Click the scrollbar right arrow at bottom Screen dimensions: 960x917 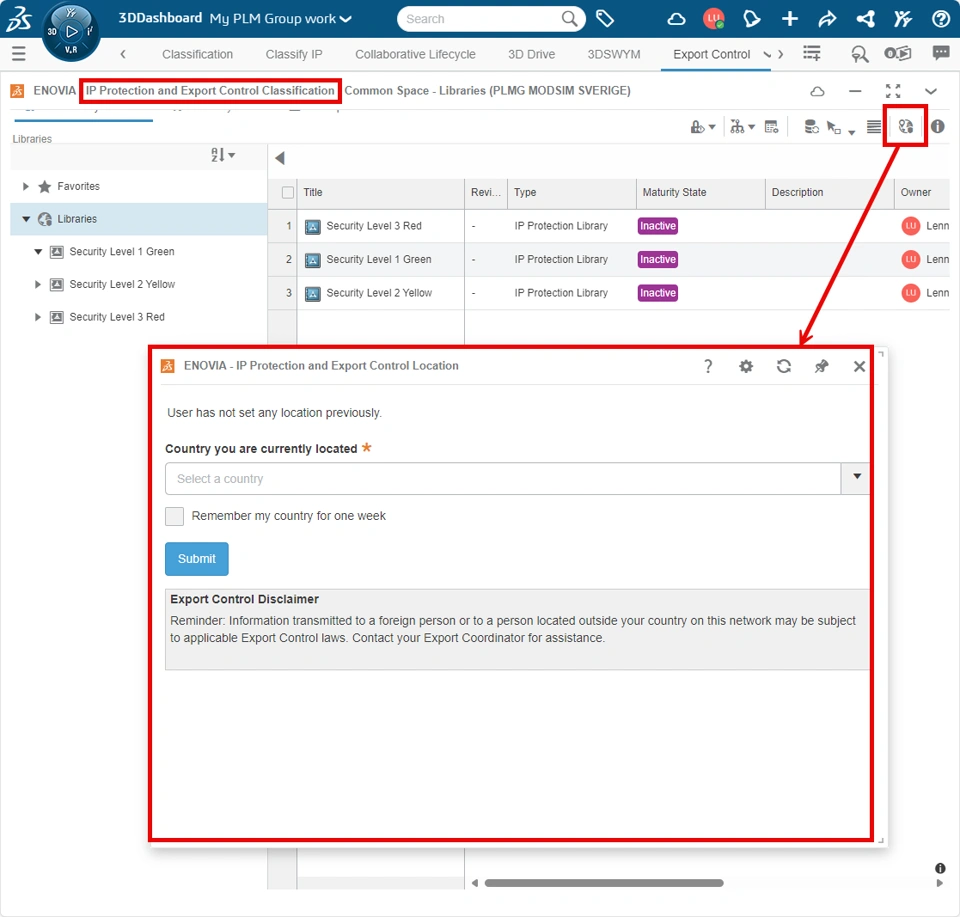point(940,883)
